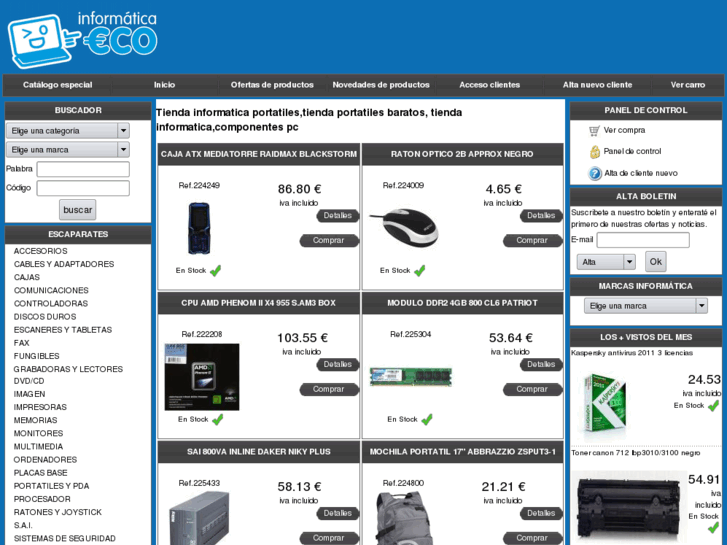This screenshot has width=727, height=545.
Task: Click green stock check for DDR2 module
Action: pyautogui.click(x=427, y=420)
